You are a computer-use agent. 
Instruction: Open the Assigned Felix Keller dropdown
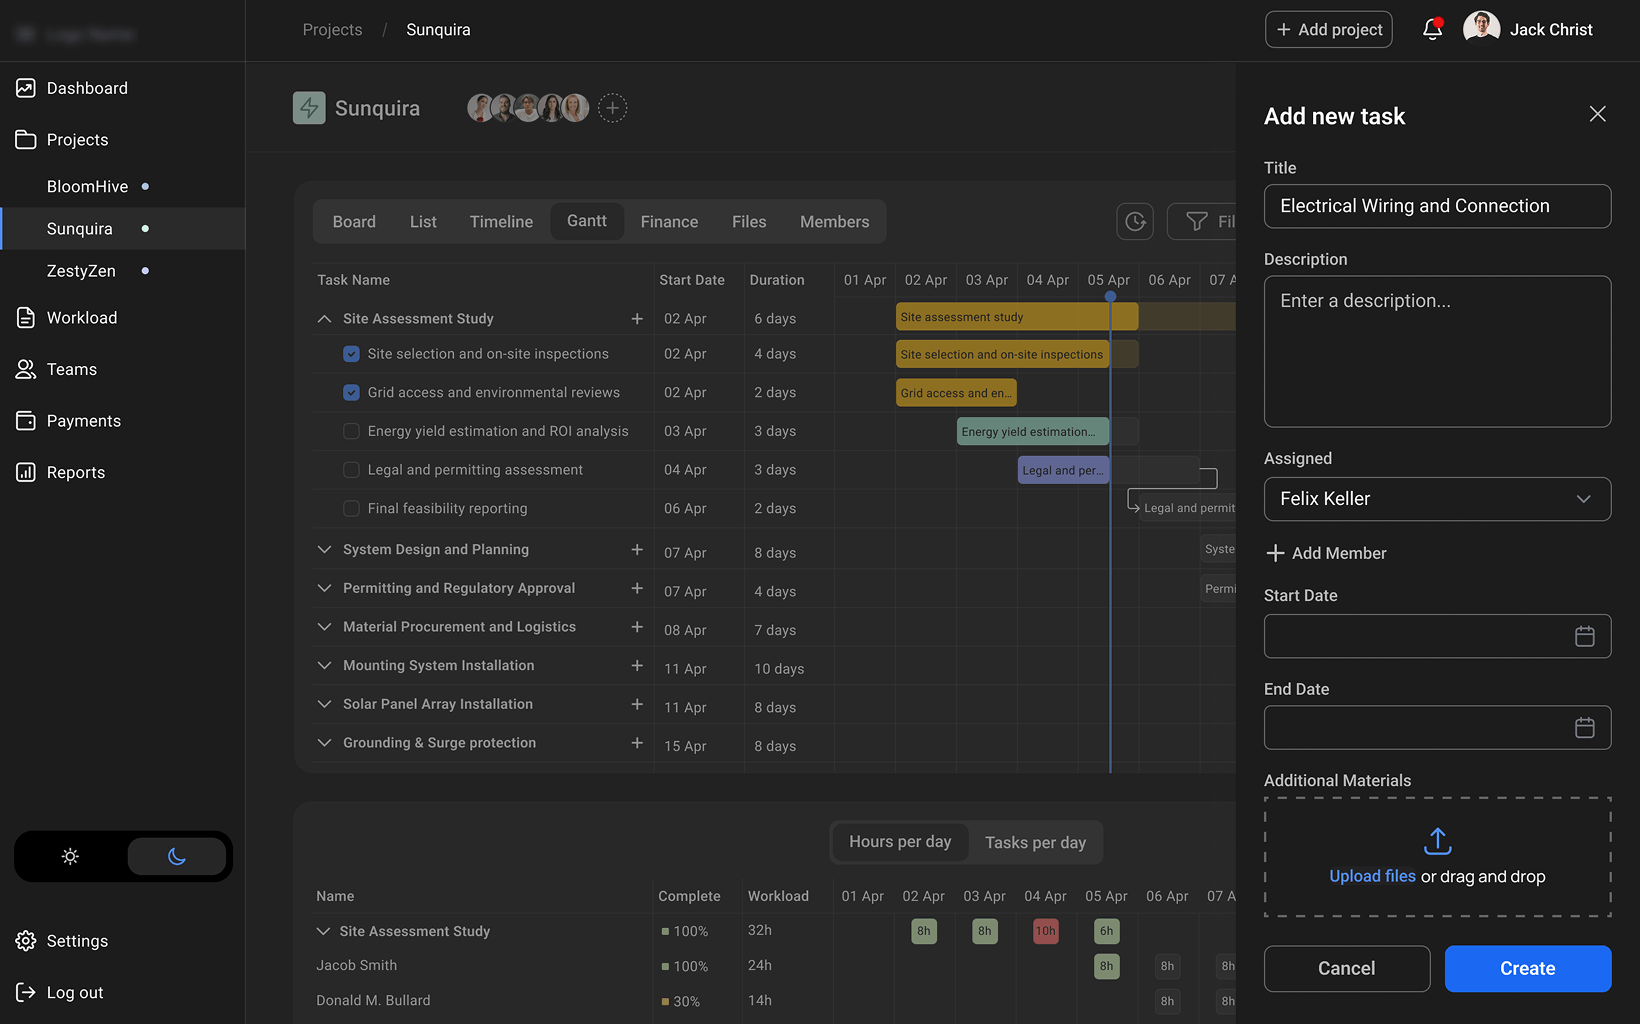click(1437, 499)
